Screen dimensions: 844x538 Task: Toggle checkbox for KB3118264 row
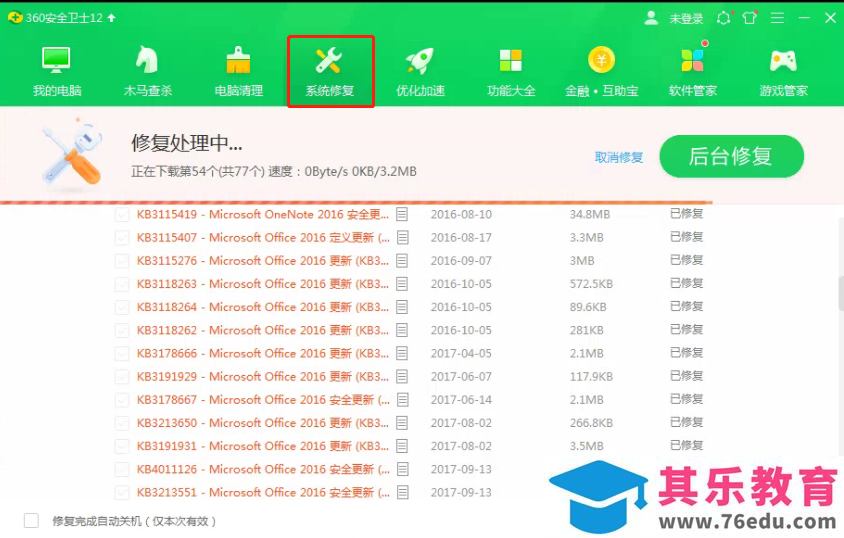tap(122, 307)
